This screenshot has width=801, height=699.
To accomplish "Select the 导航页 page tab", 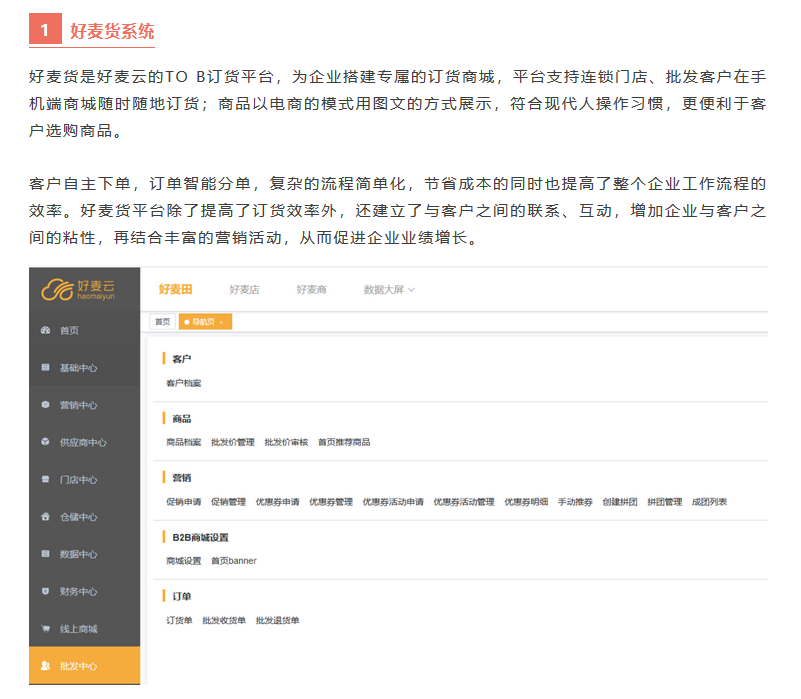I will click(x=203, y=322).
